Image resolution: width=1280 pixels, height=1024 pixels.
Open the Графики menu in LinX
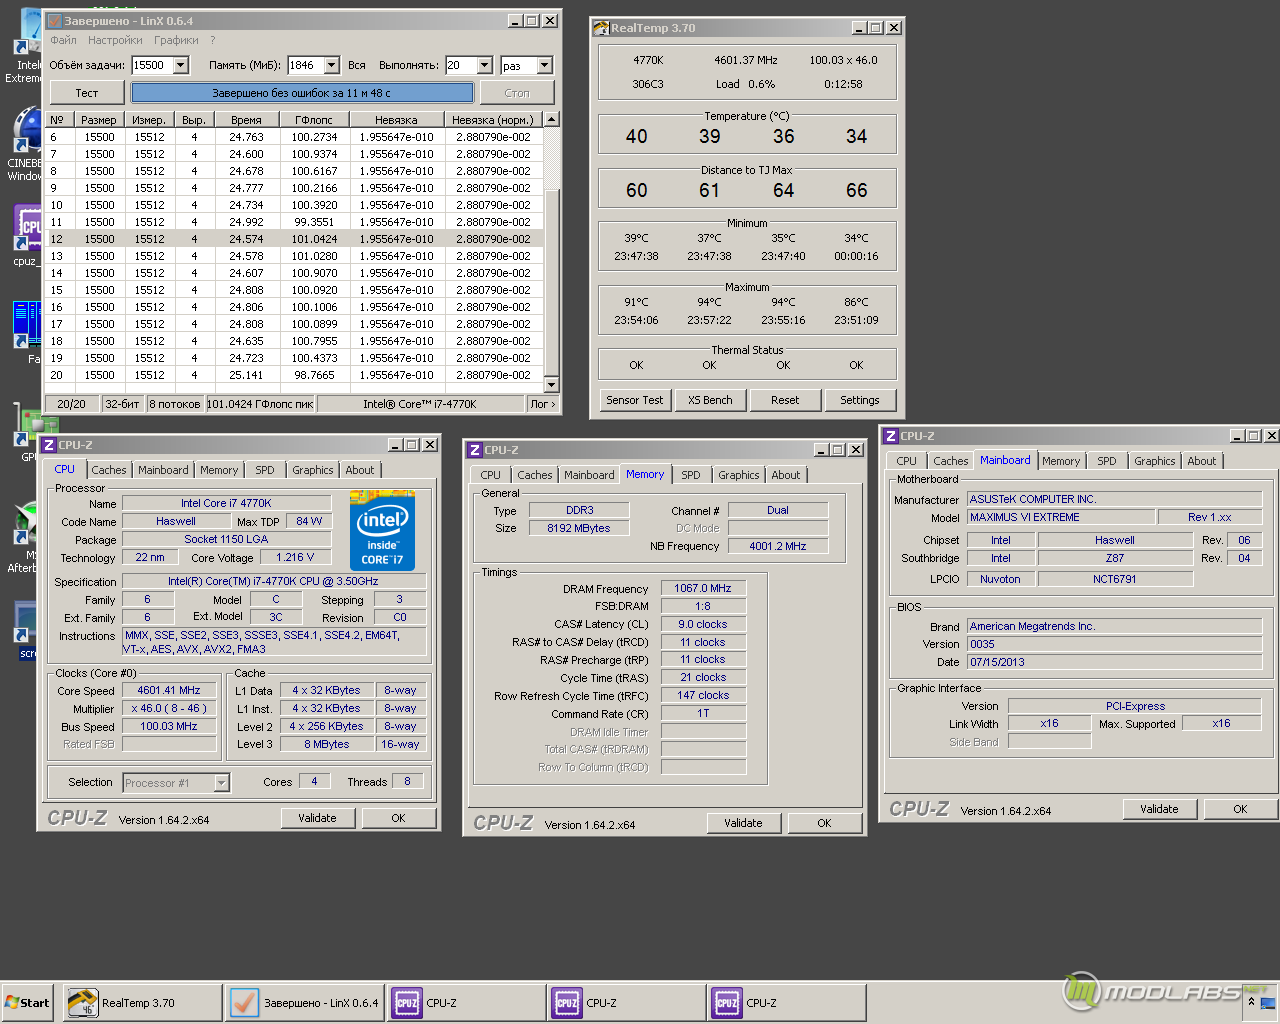point(176,40)
